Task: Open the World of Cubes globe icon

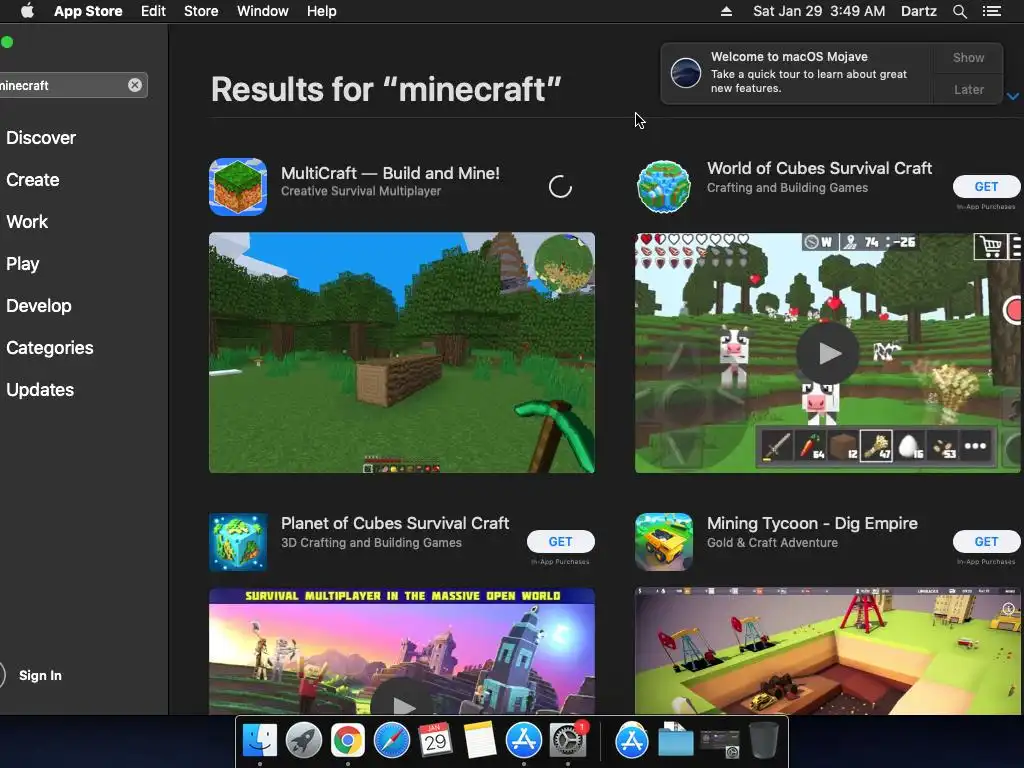Action: (x=664, y=187)
